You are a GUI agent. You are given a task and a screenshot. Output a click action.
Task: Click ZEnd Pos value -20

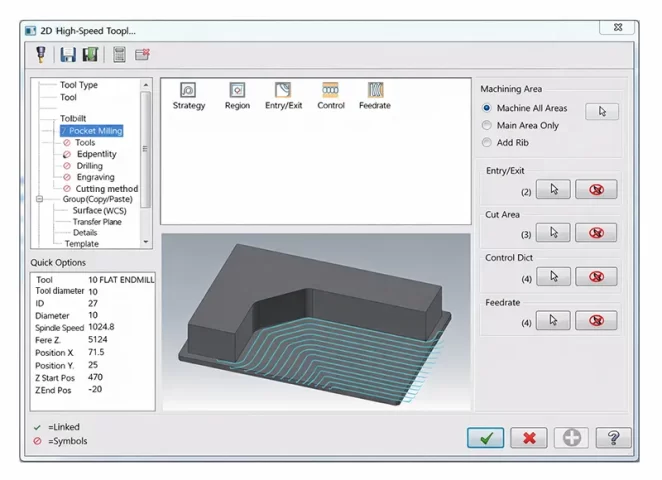click(95, 389)
